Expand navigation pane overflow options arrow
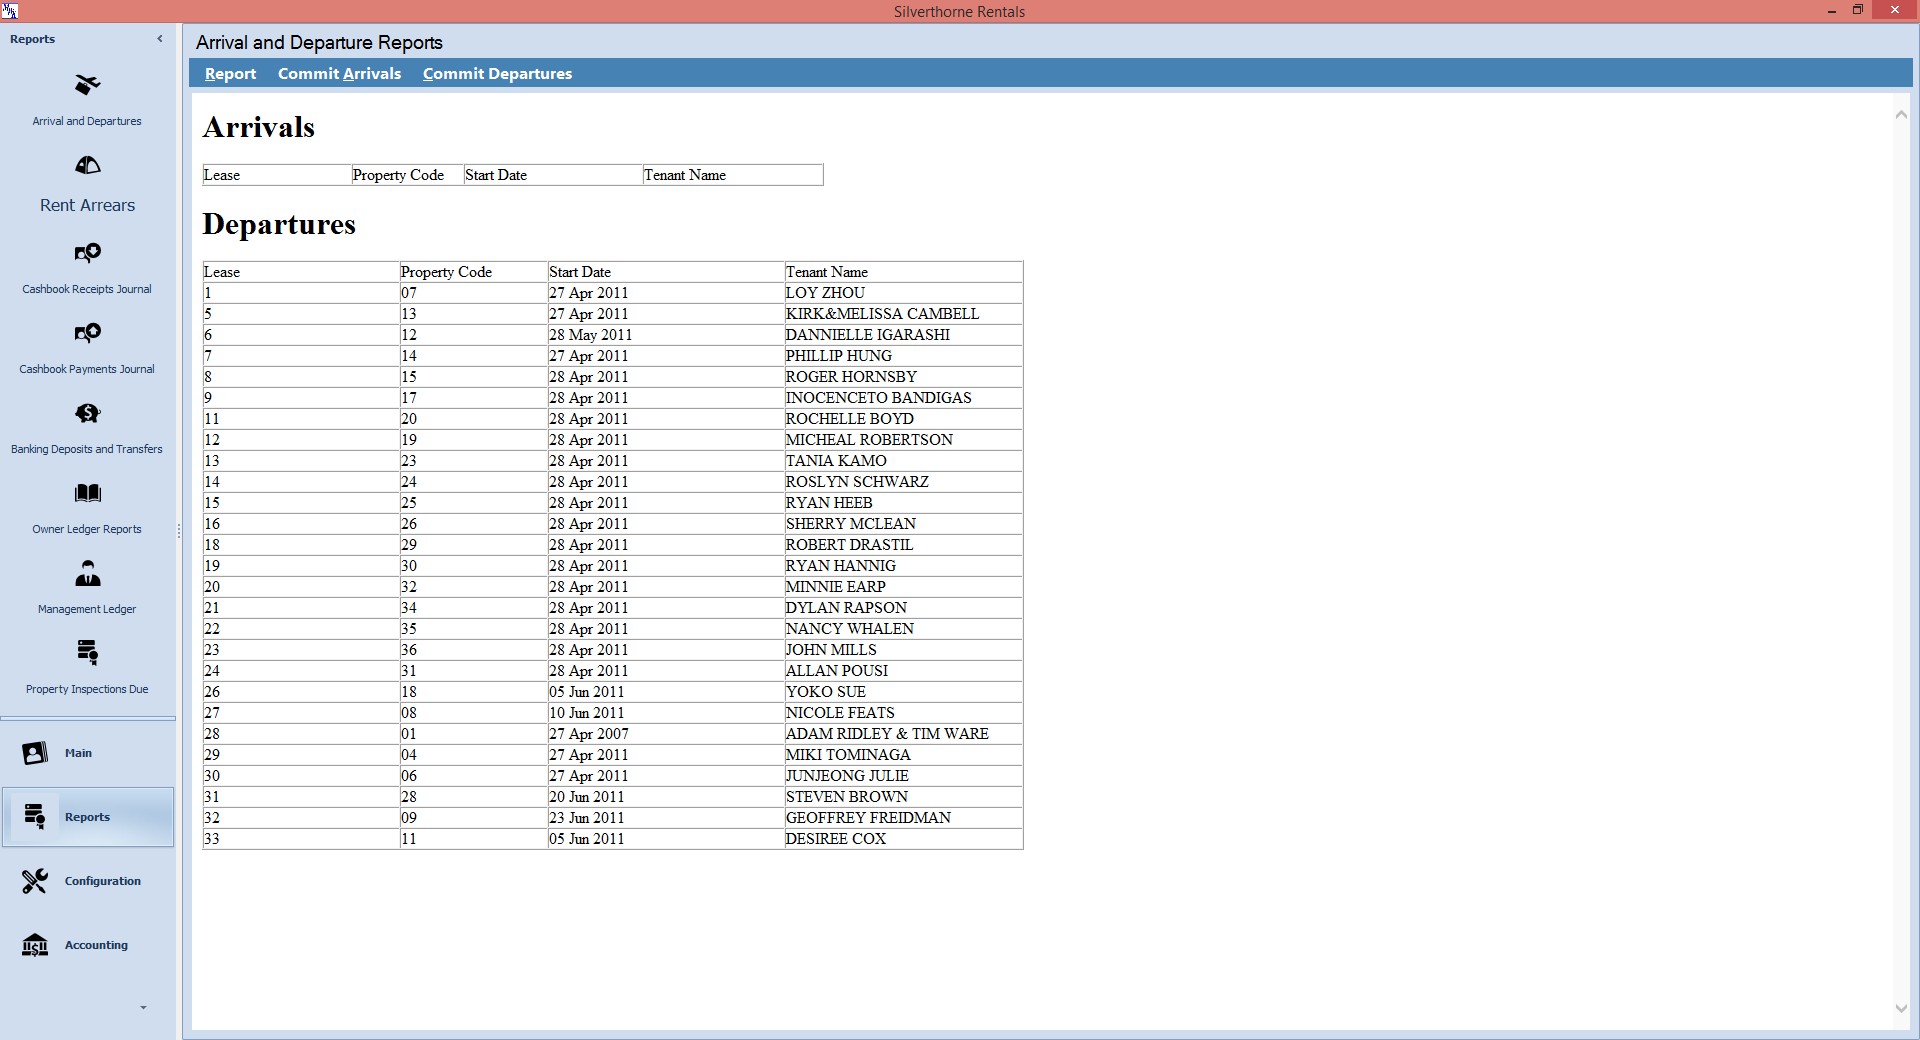This screenshot has height=1040, width=1920. pos(143,1008)
